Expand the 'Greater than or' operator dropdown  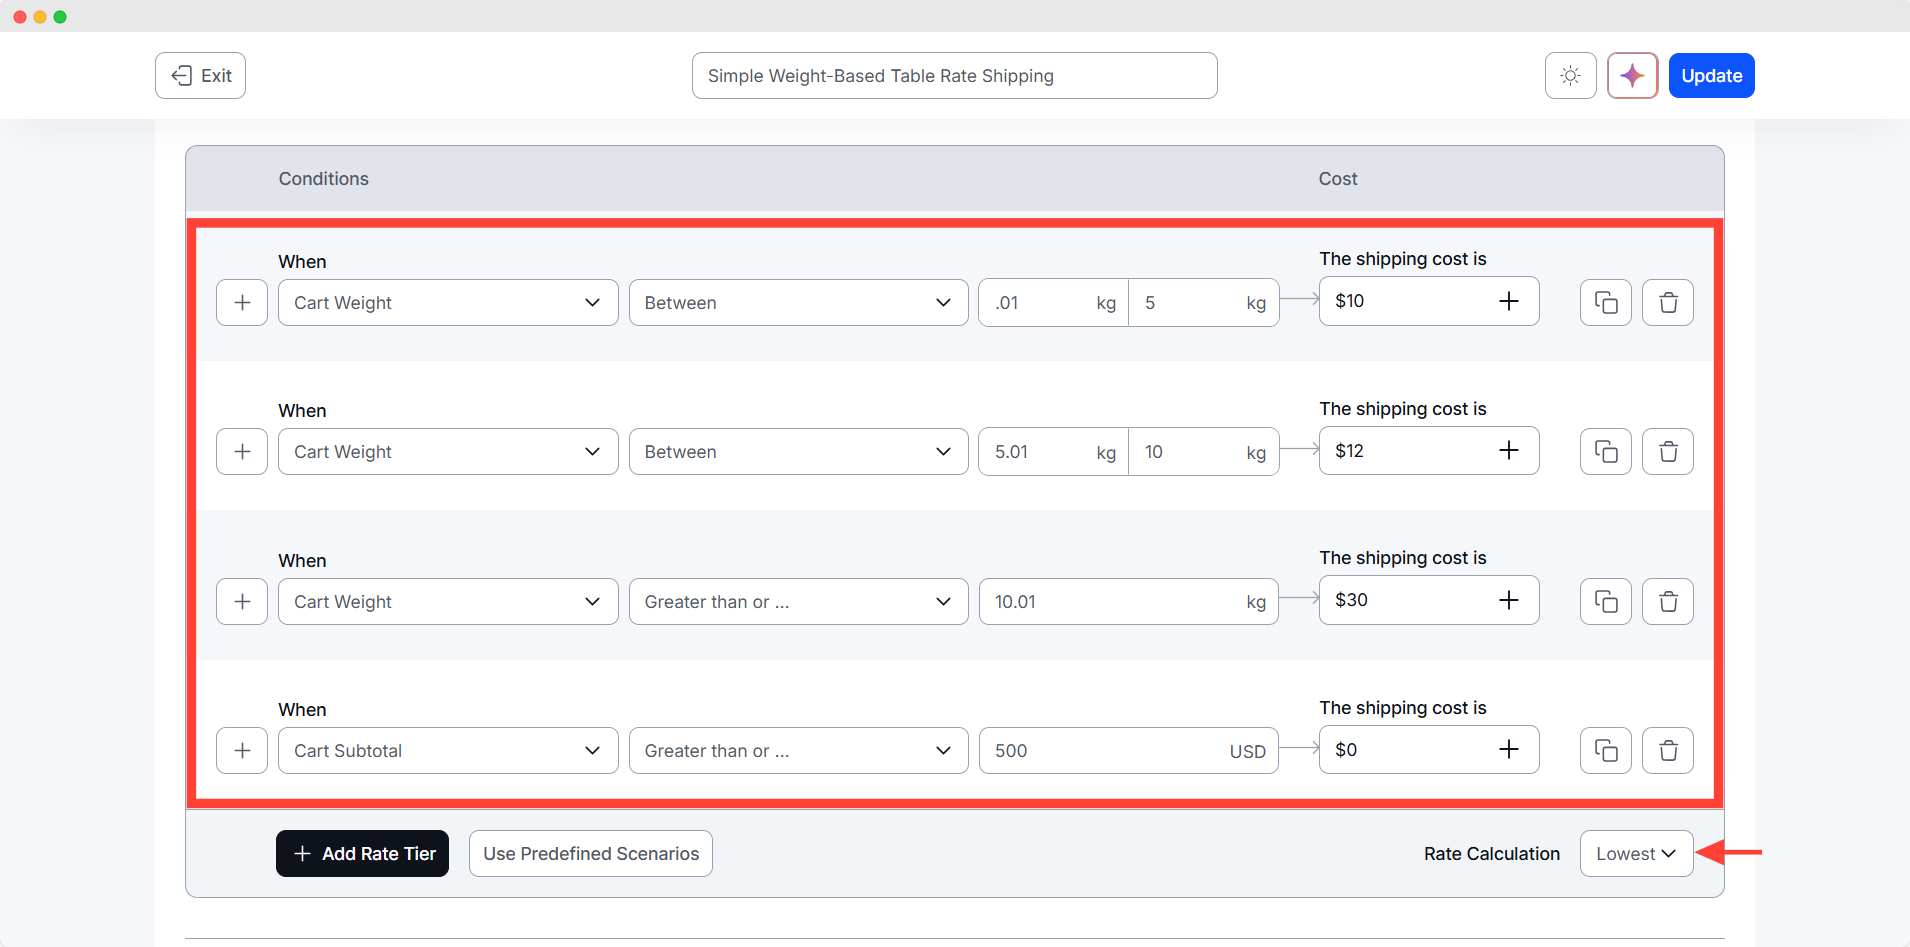[x=797, y=601]
